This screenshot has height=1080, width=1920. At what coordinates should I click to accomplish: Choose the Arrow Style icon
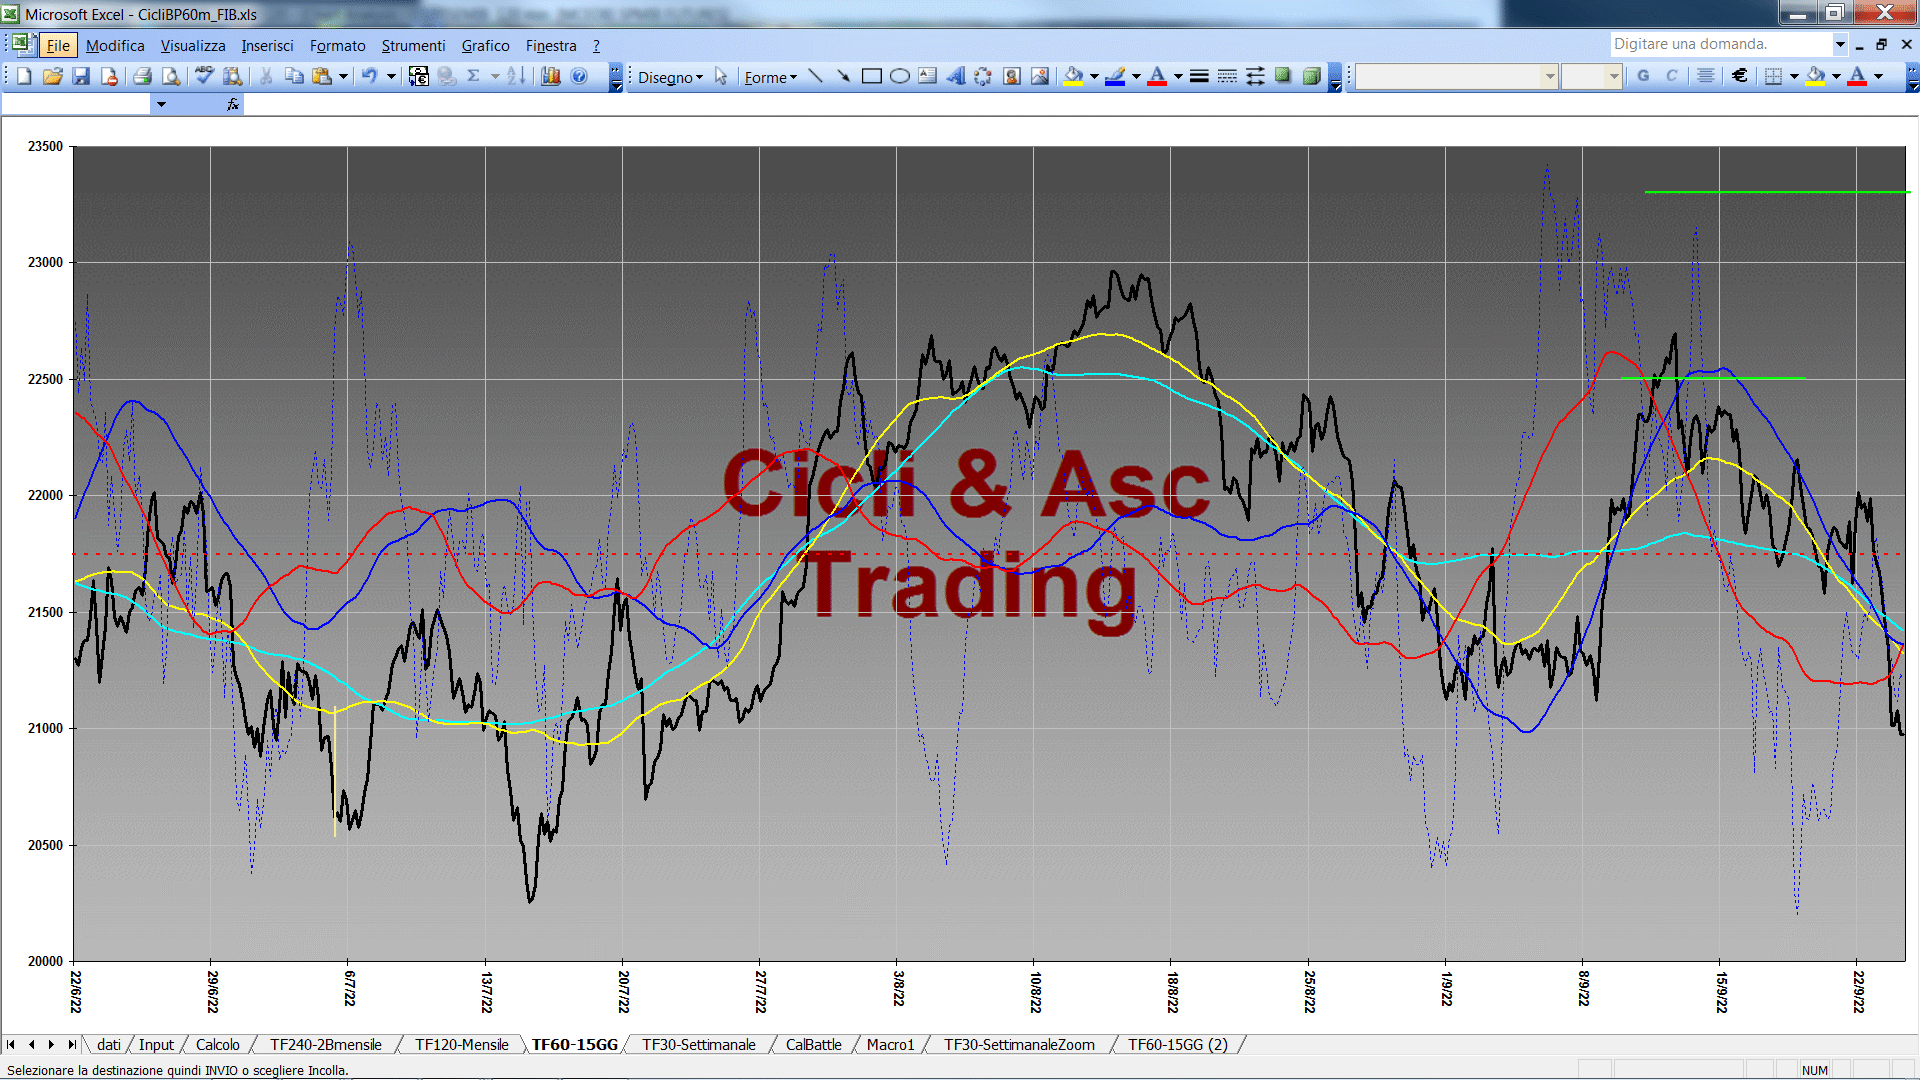pos(1255,76)
